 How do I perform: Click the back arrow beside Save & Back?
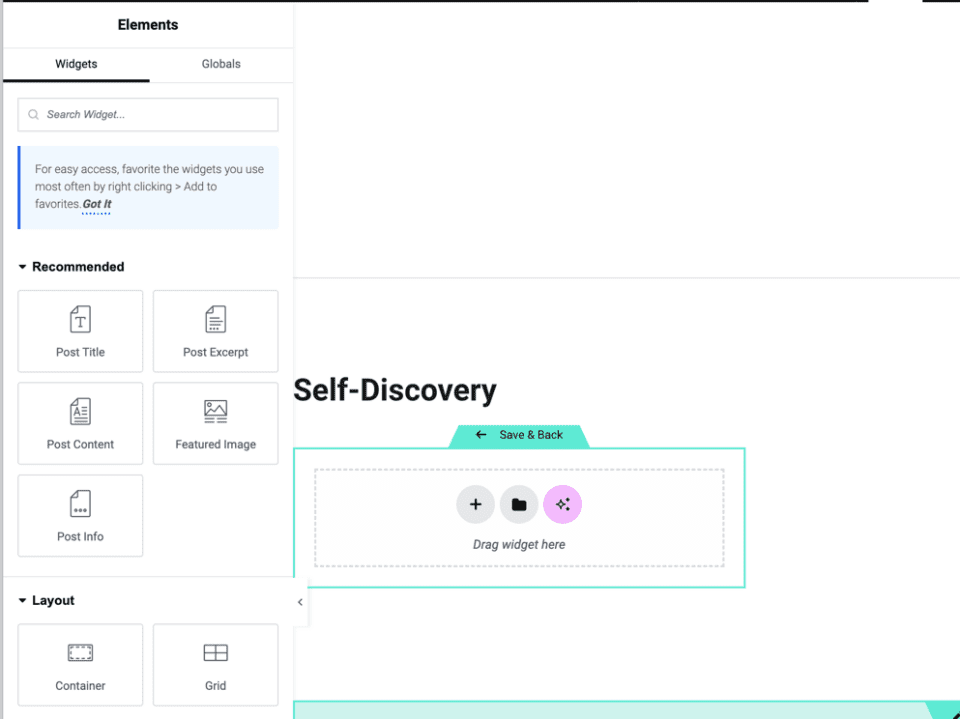pyautogui.click(x=481, y=435)
